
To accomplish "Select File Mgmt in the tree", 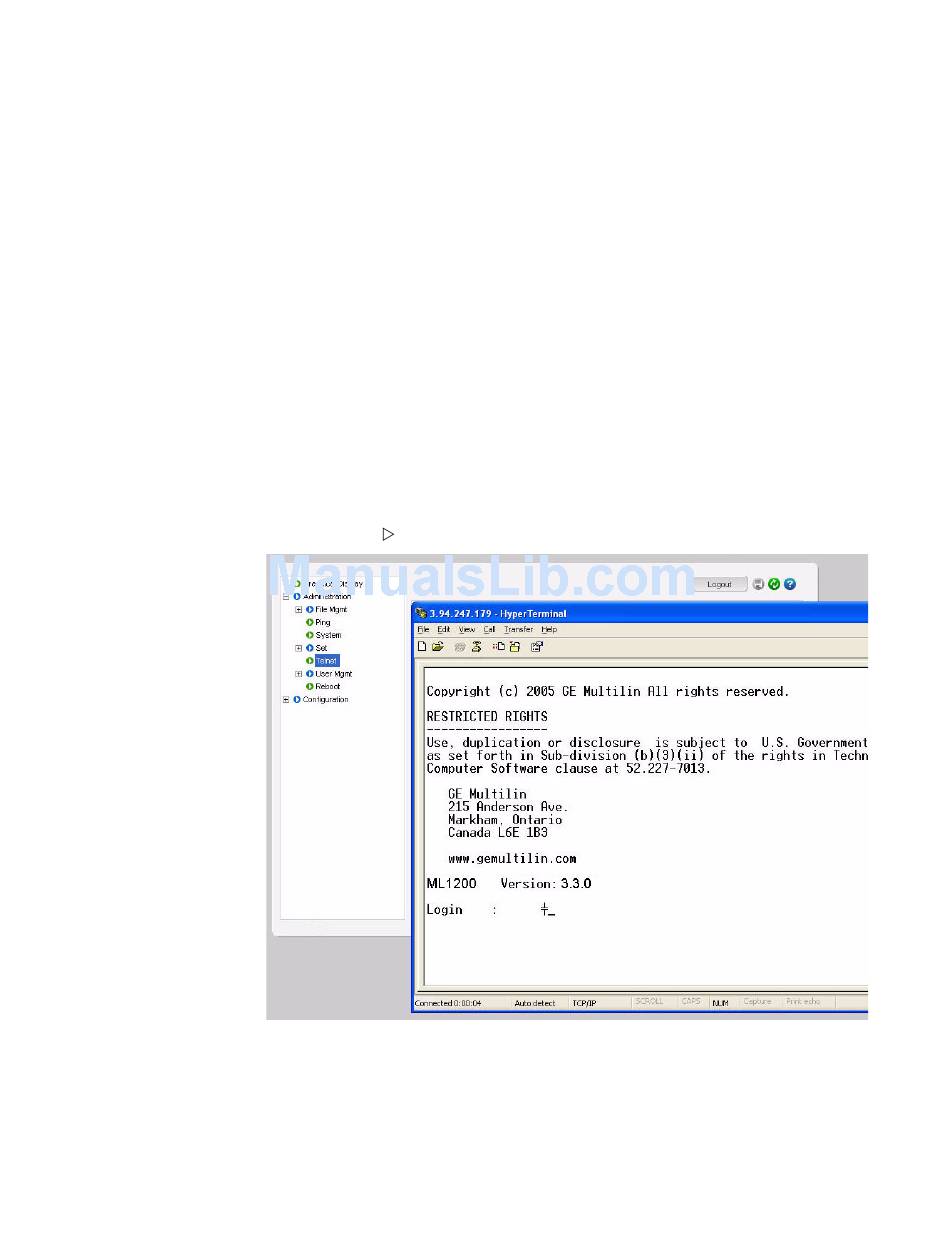I will coord(332,609).
